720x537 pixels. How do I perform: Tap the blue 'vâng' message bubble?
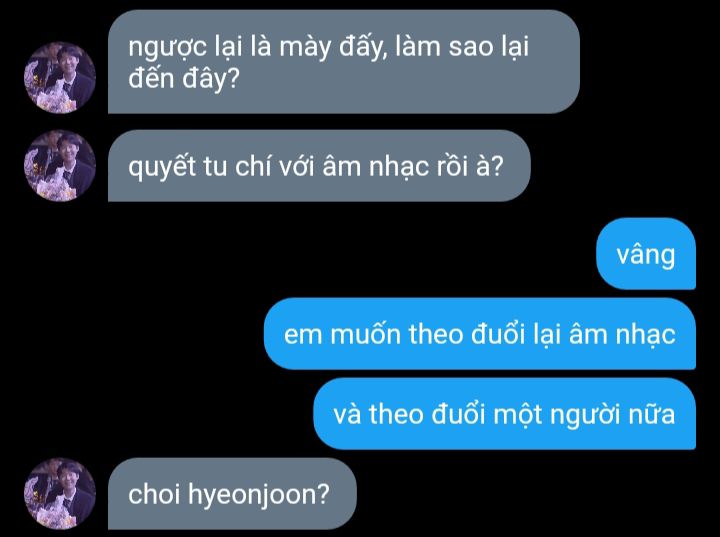tap(646, 254)
